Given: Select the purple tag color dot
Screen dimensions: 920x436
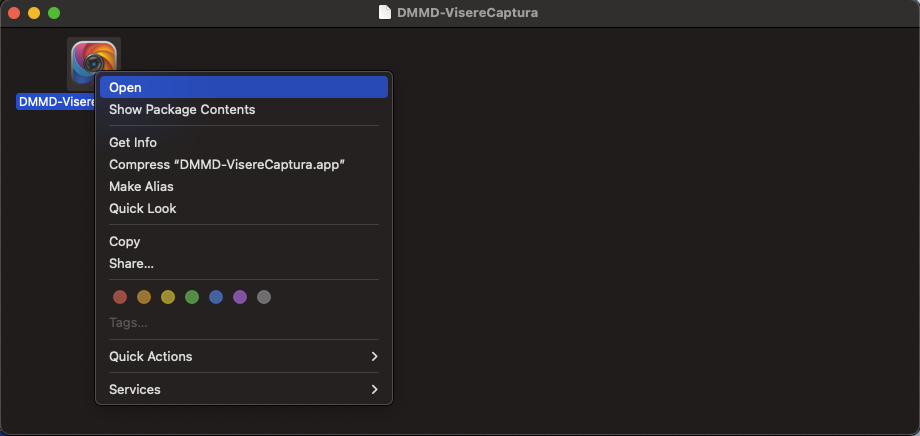Looking at the screenshot, I should (x=240, y=297).
